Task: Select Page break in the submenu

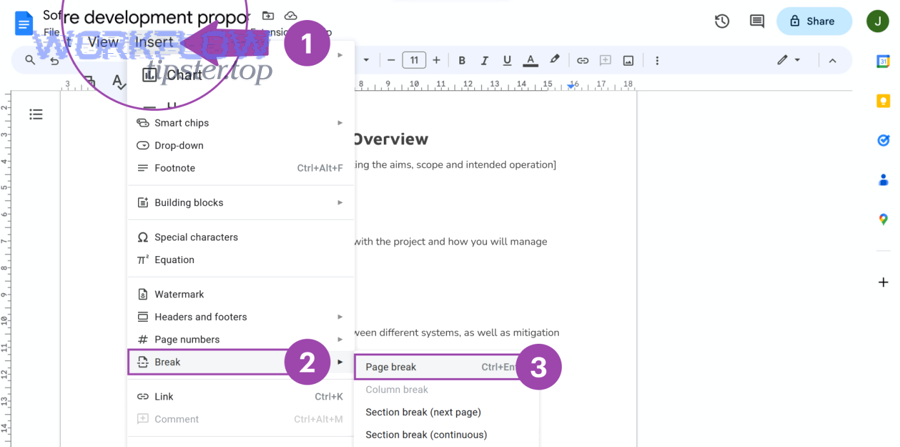Action: click(445, 367)
